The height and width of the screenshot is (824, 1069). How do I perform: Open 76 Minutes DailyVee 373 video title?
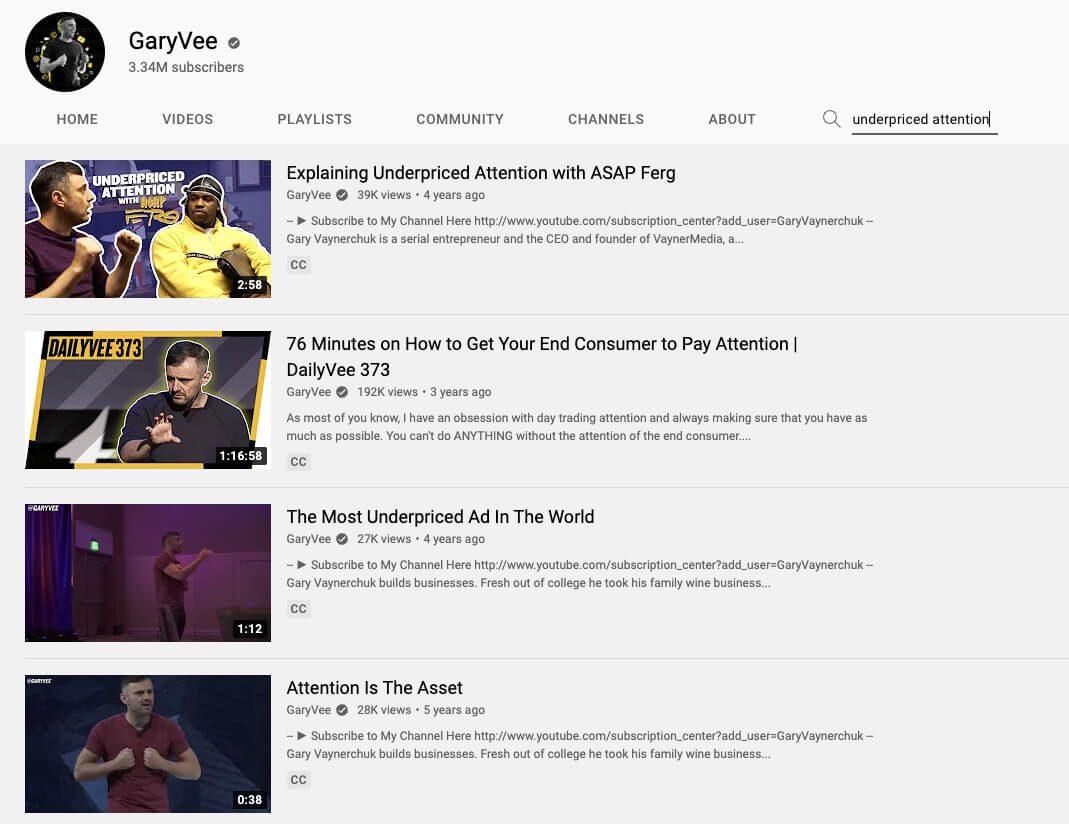point(541,356)
